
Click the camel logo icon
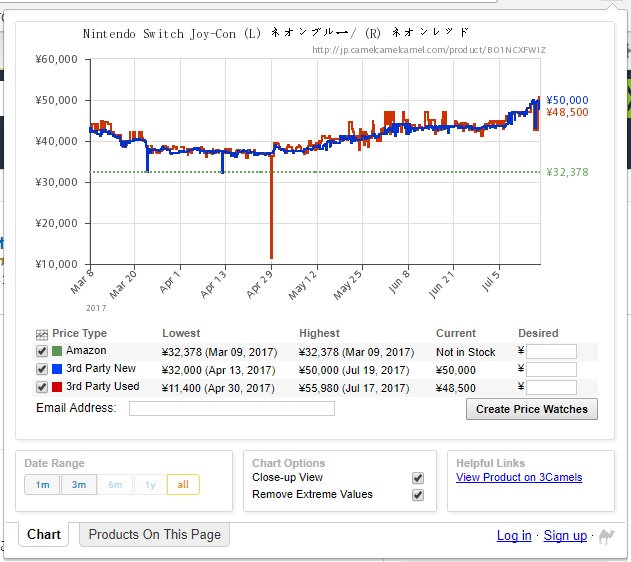pyautogui.click(x=606, y=536)
